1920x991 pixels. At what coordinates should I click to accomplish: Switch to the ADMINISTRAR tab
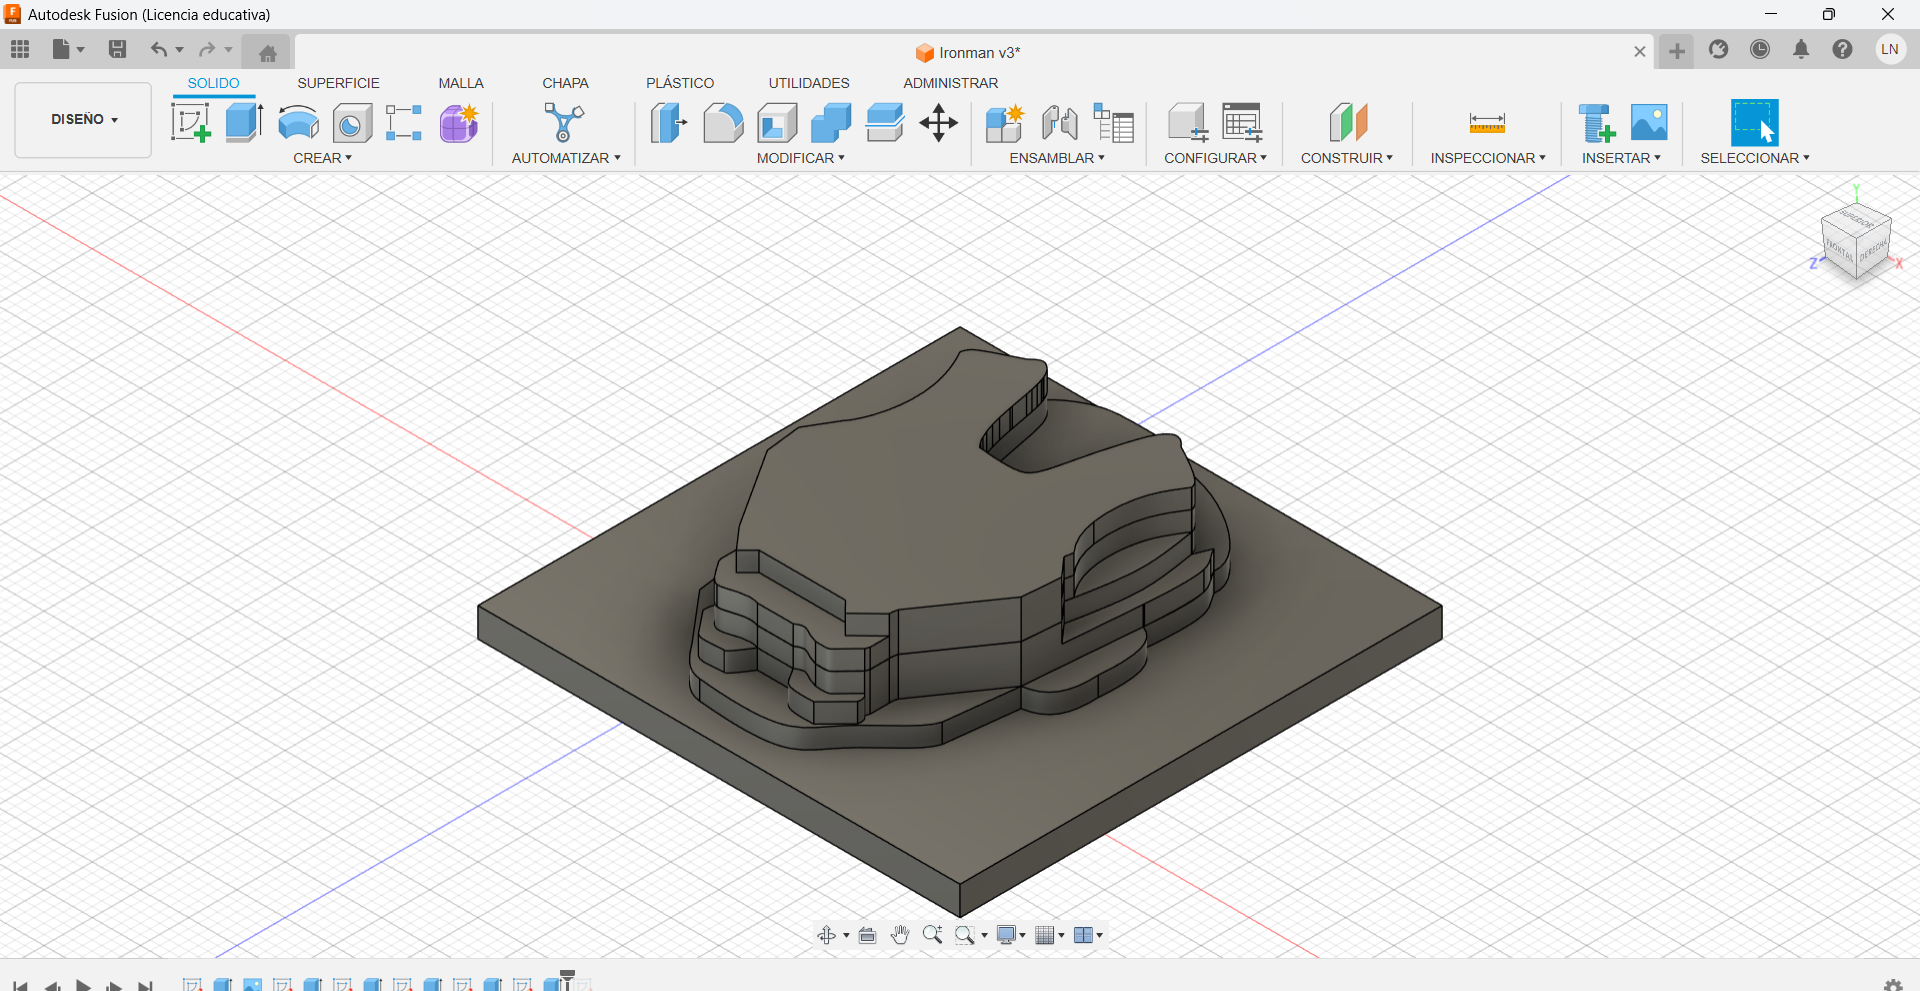coord(951,83)
